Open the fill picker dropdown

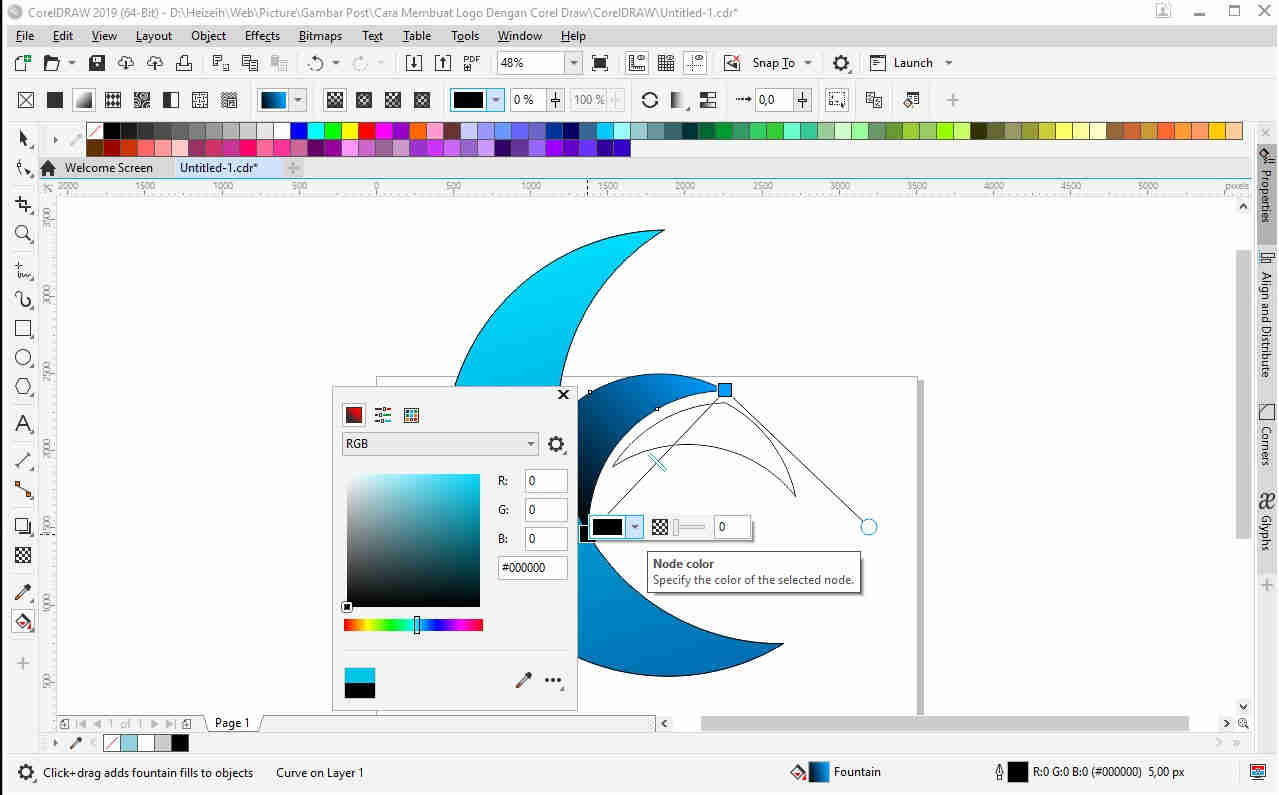pyautogui.click(x=298, y=100)
